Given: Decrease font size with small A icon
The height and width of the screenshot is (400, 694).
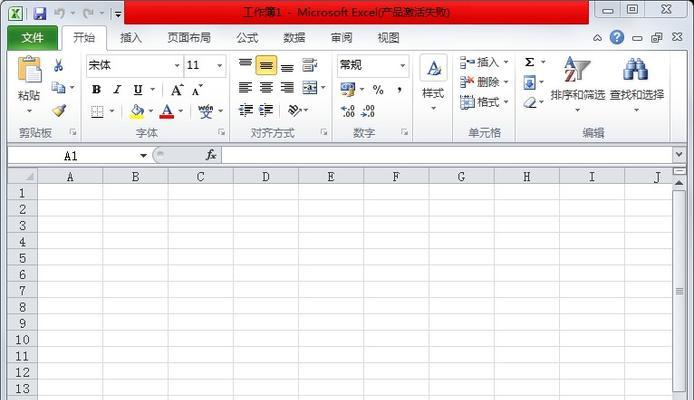Looking at the screenshot, I should (x=197, y=90).
